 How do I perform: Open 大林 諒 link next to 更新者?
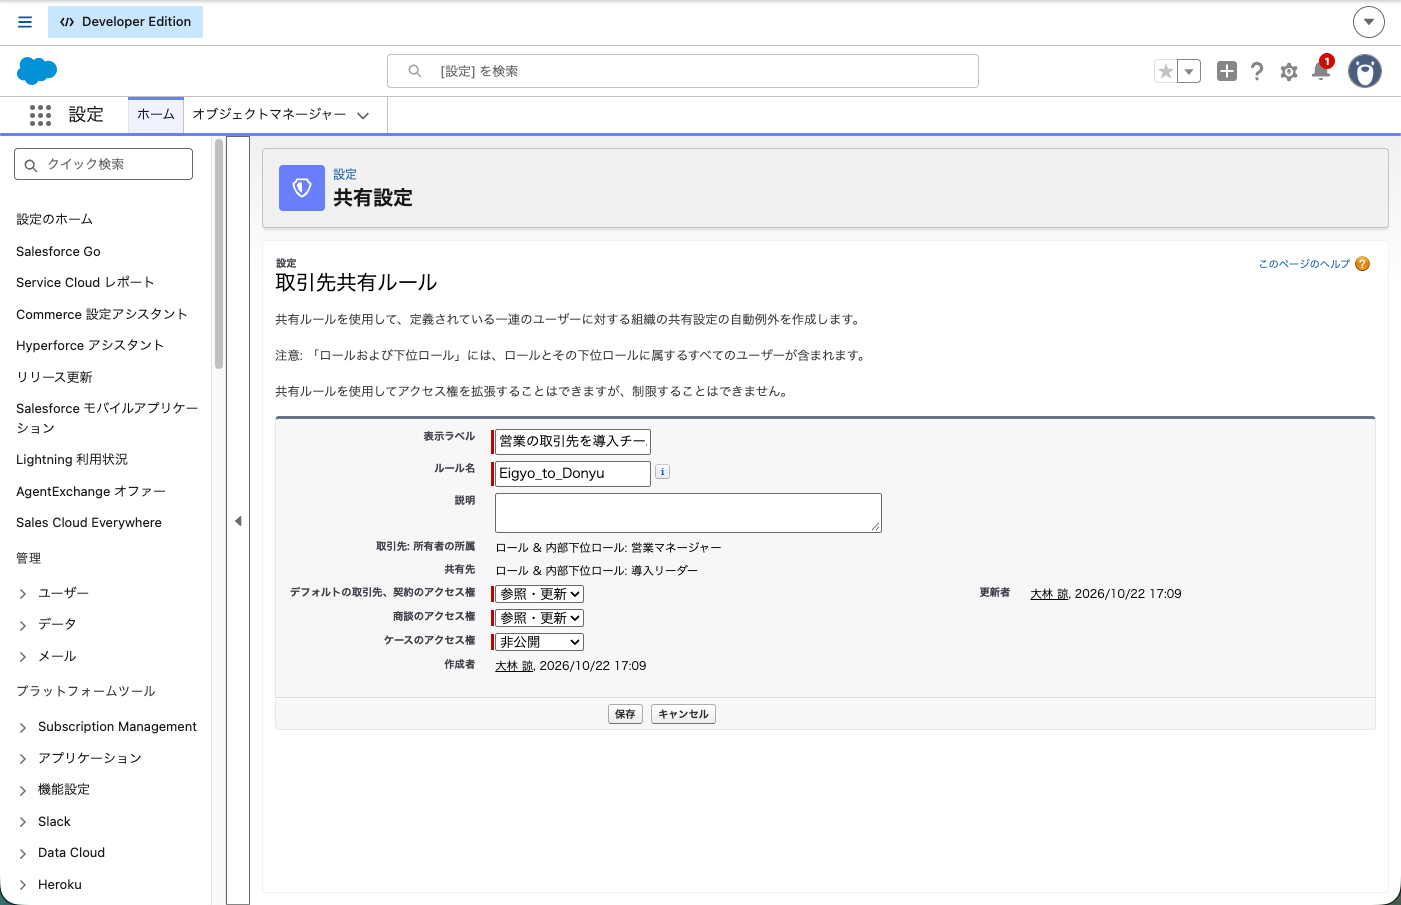[1049, 594]
